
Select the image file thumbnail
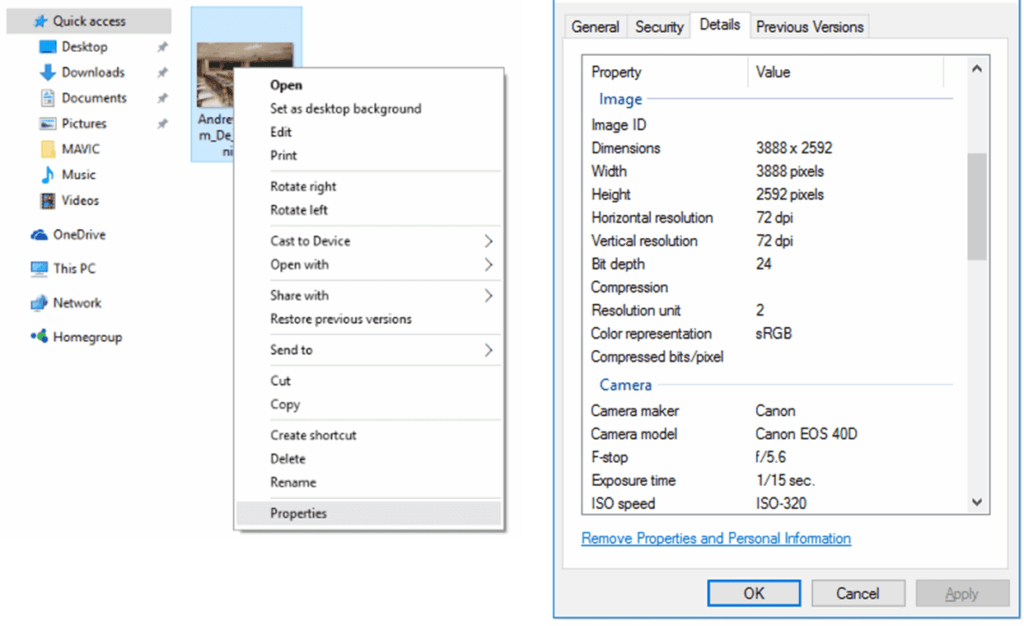click(x=245, y=75)
